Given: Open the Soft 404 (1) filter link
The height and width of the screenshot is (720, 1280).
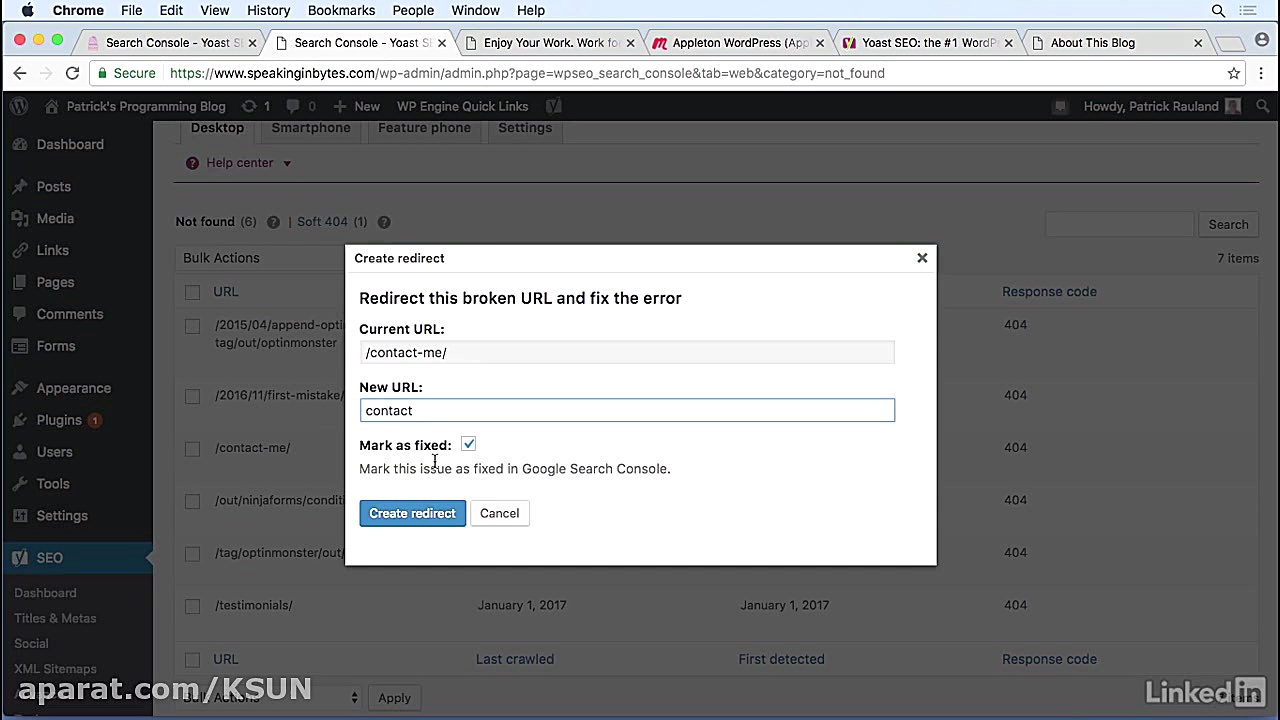Looking at the screenshot, I should point(332,222).
